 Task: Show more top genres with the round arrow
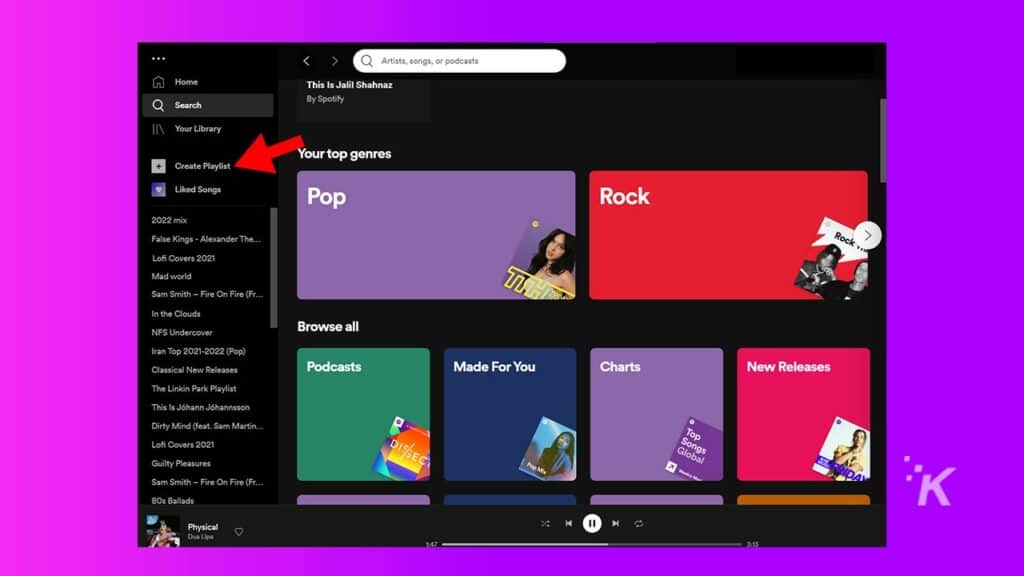pos(868,235)
